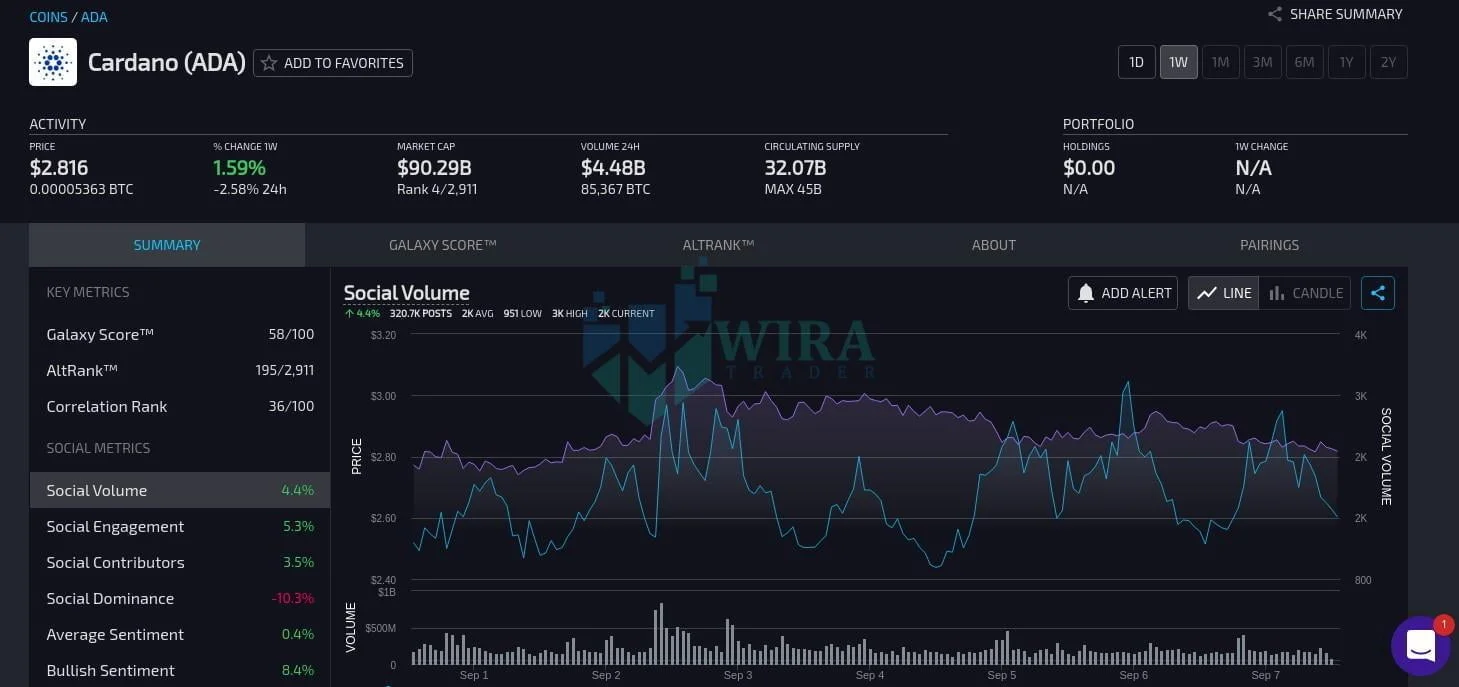Click the Sep 7 date label
Viewport: 1459px width, 687px height.
(1265, 676)
